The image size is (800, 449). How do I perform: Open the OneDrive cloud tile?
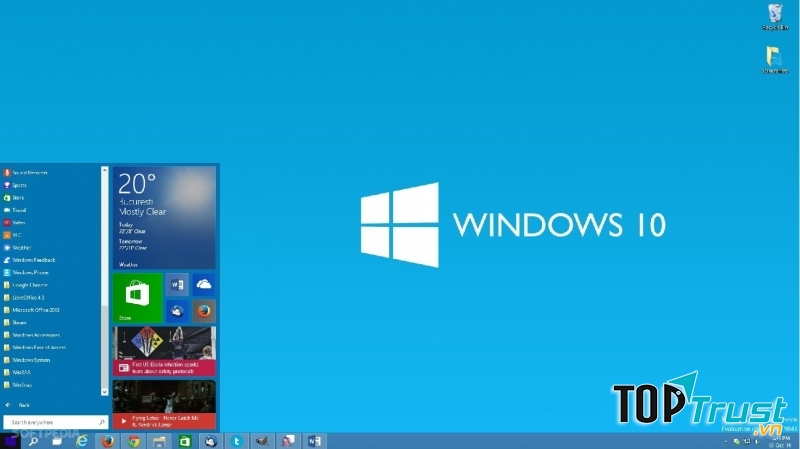click(x=204, y=285)
